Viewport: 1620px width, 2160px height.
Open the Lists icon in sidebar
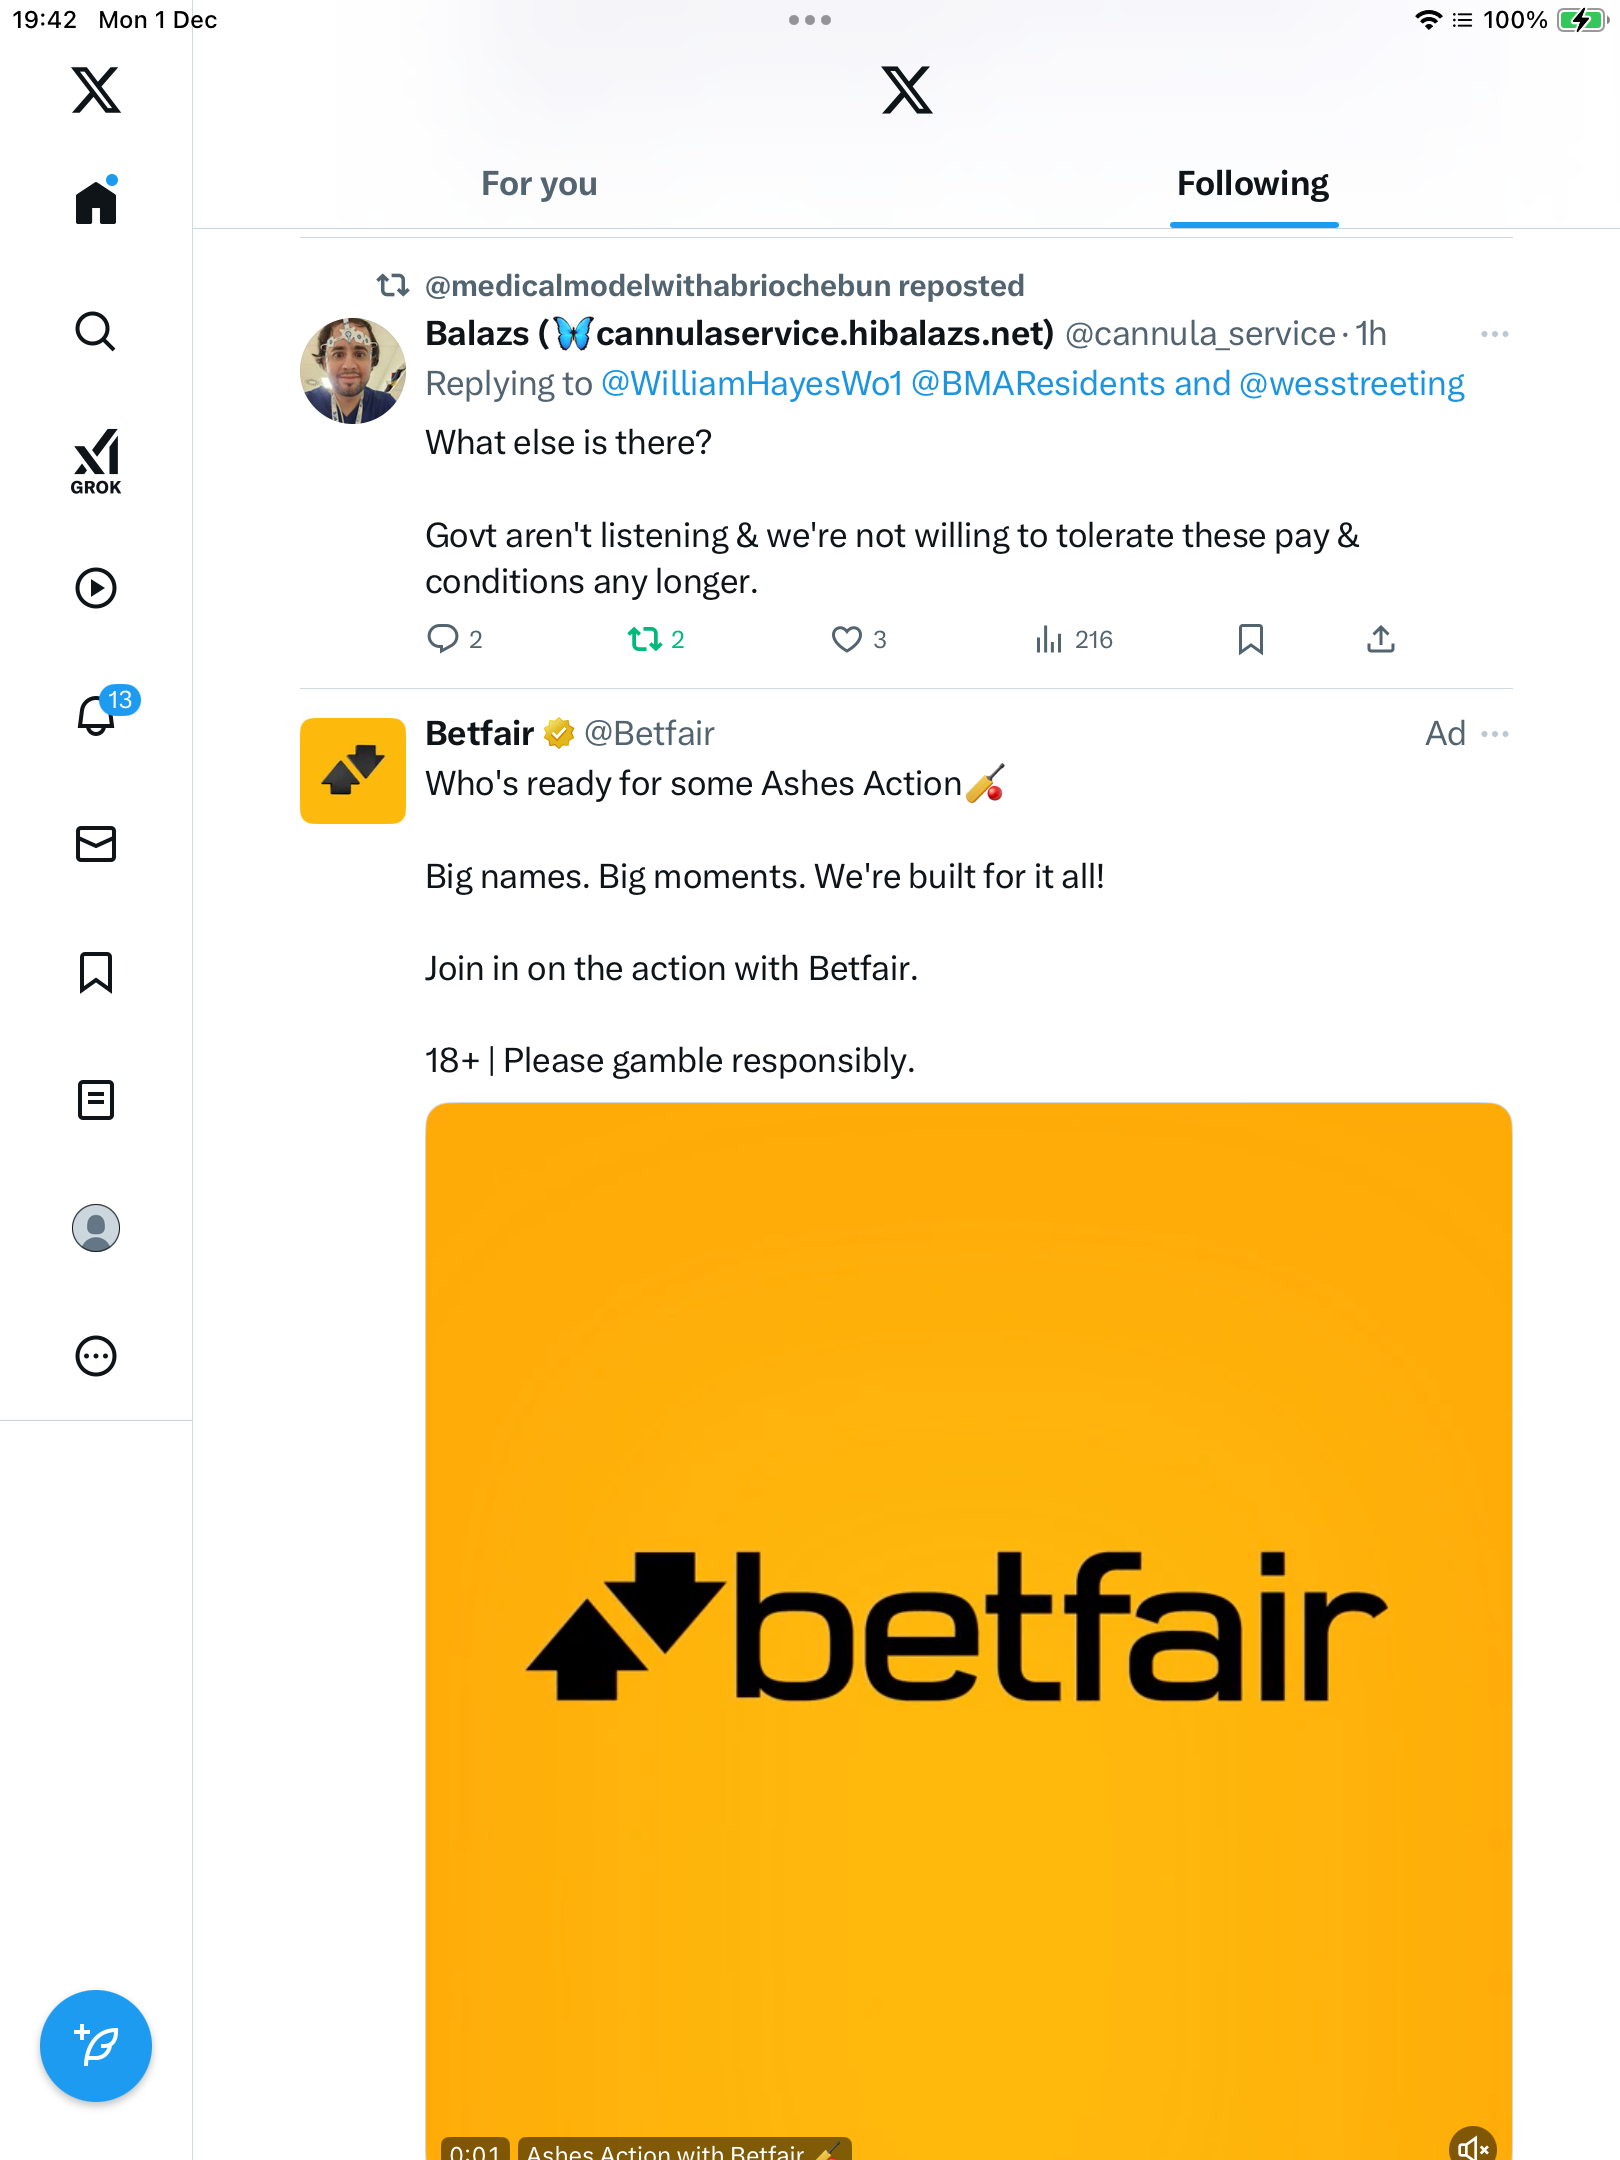click(96, 1100)
